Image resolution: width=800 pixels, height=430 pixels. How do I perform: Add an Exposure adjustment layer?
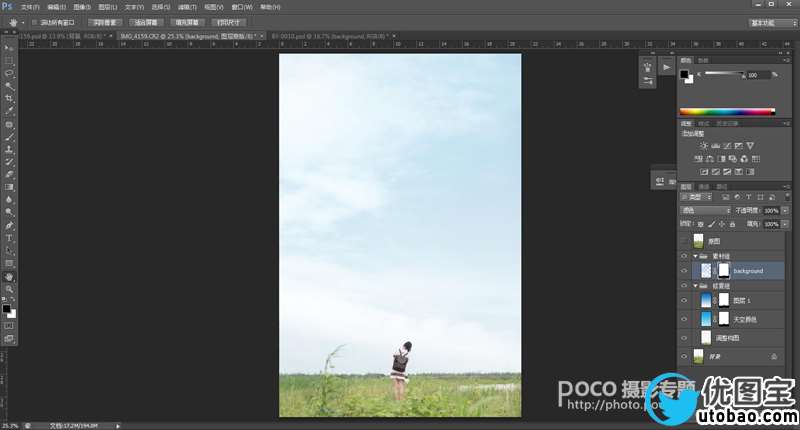(x=738, y=146)
